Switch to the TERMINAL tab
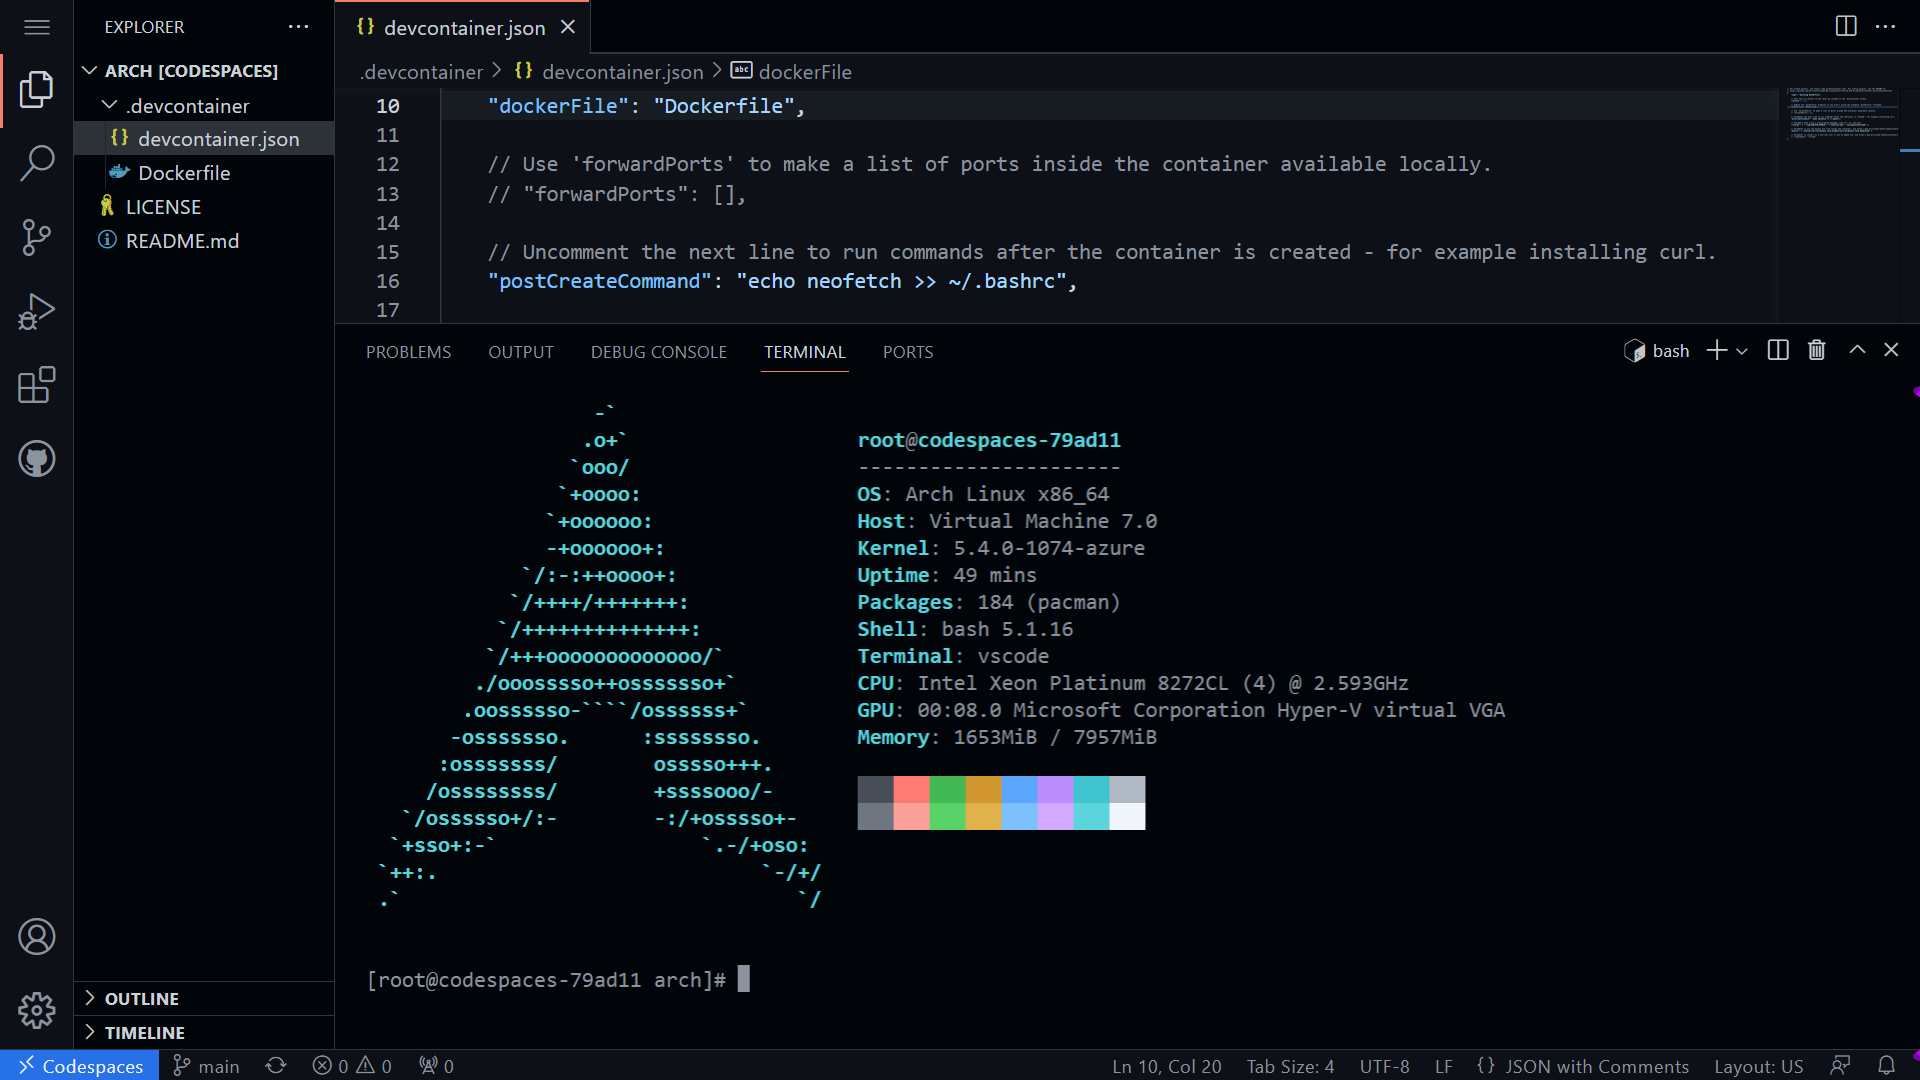The width and height of the screenshot is (1920, 1080). 805,352
